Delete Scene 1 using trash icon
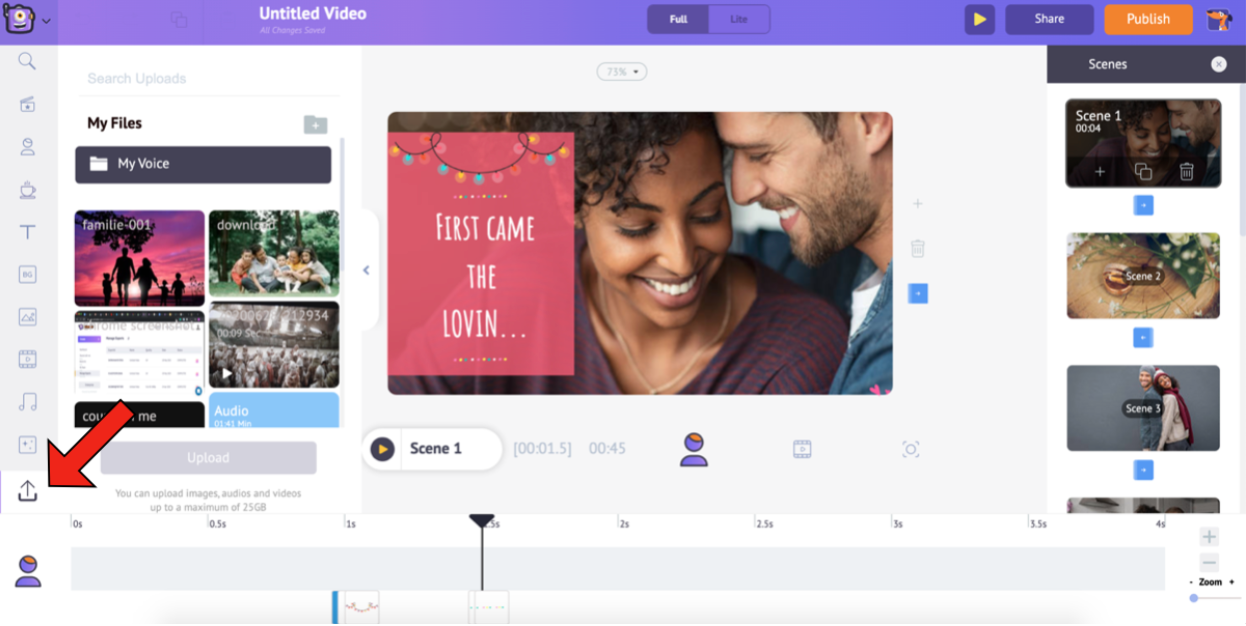 point(1186,172)
